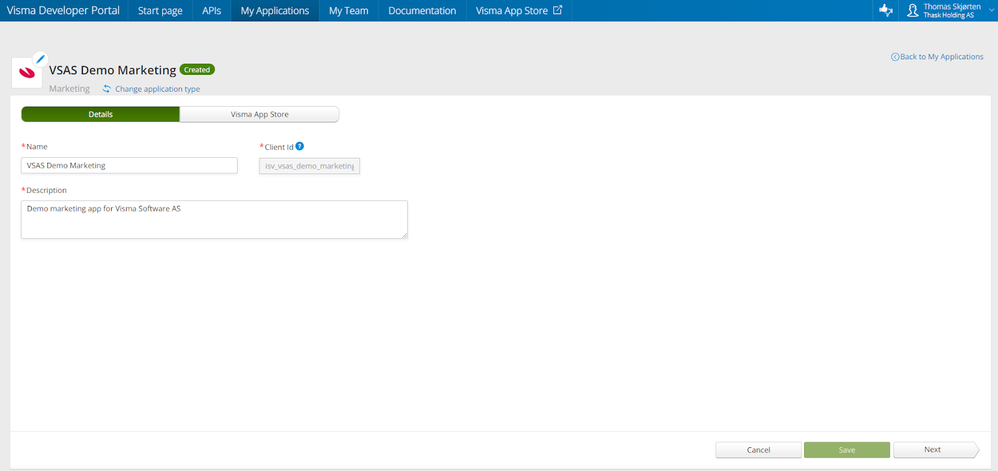The width and height of the screenshot is (998, 471).
Task: Click the pencil edit icon on app logo
Action: coord(41,59)
